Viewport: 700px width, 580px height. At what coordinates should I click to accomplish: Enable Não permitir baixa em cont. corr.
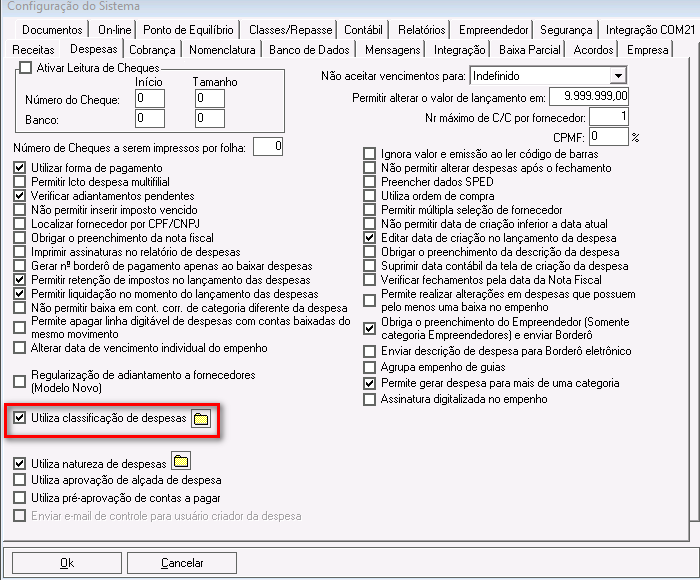(x=20, y=308)
